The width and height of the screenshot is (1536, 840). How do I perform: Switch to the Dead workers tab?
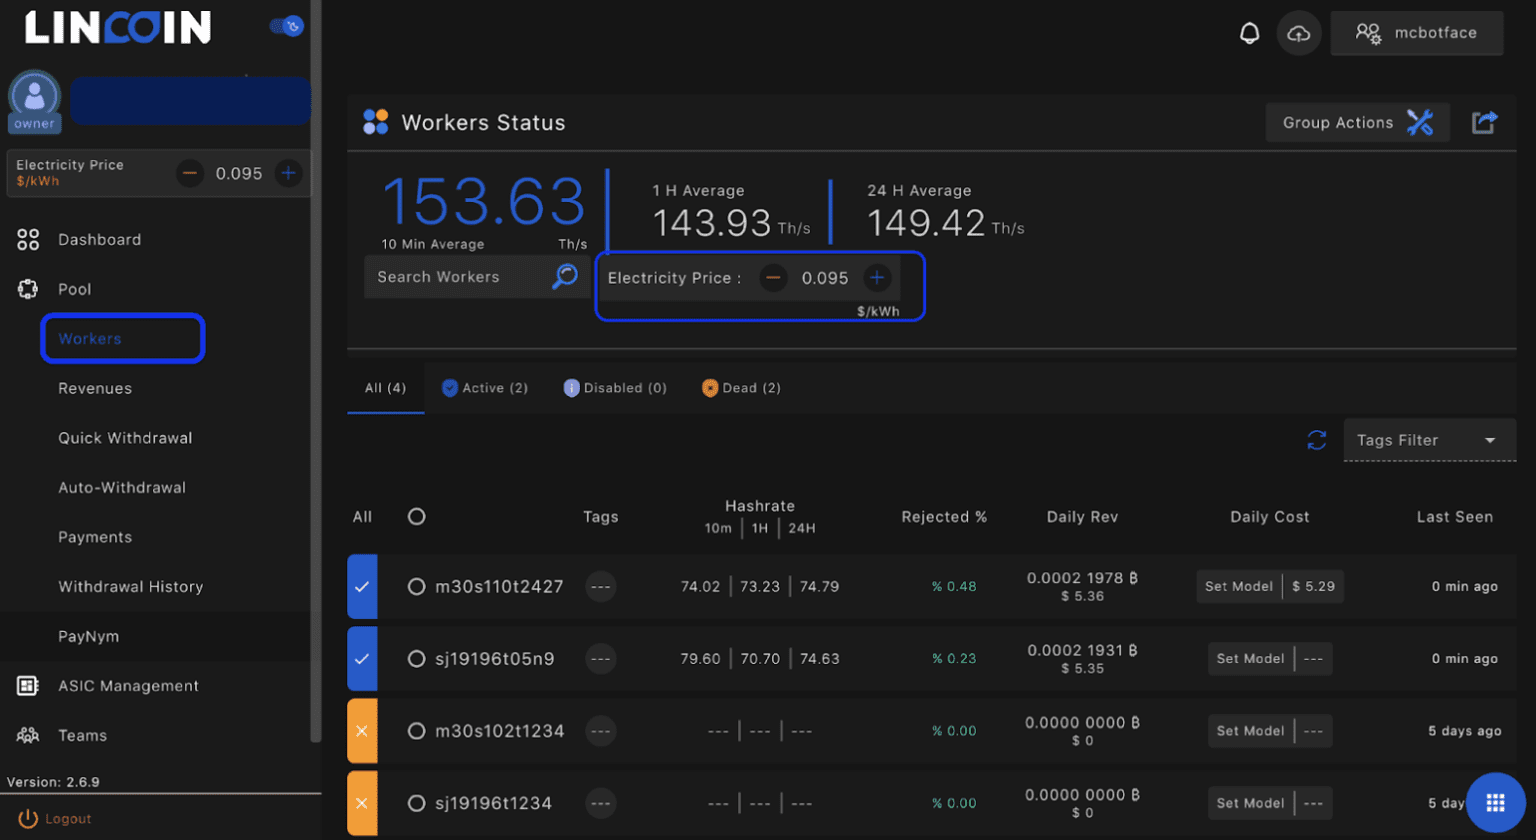coord(740,388)
